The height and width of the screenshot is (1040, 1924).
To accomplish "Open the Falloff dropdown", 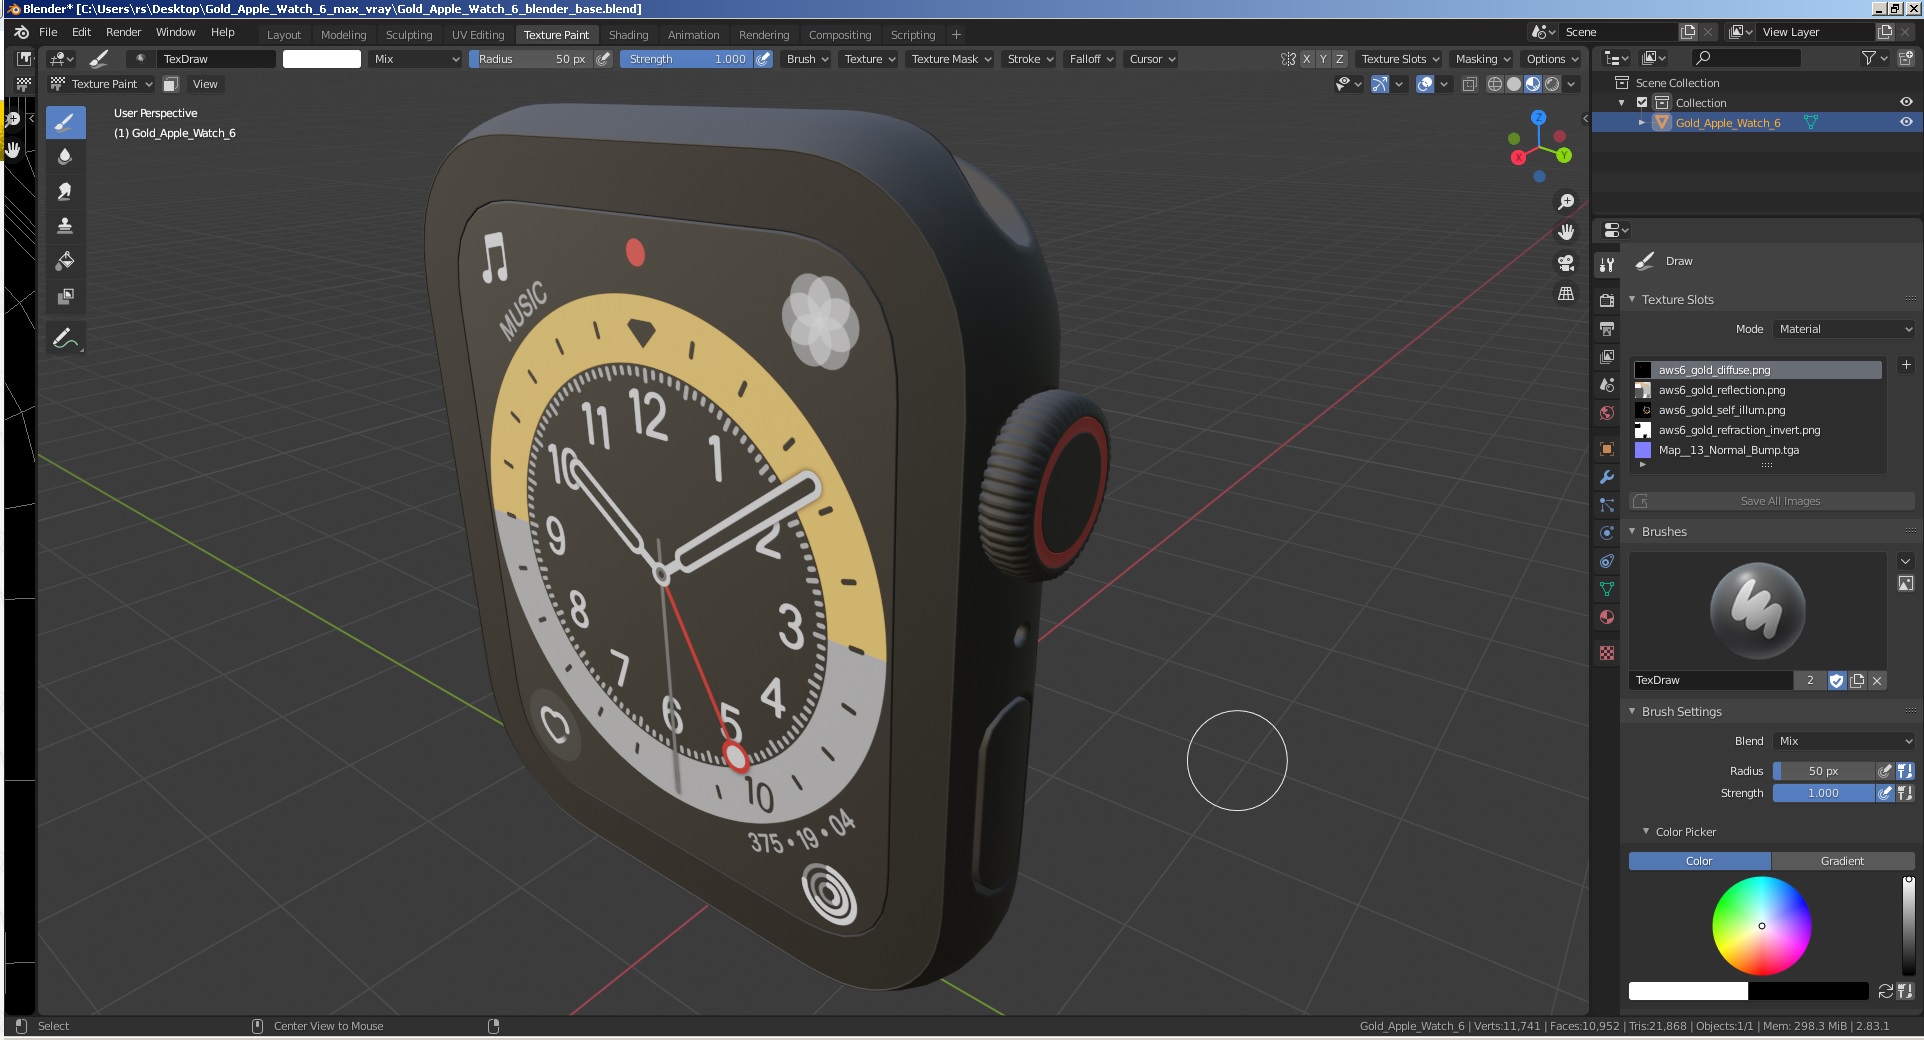I will (x=1091, y=59).
